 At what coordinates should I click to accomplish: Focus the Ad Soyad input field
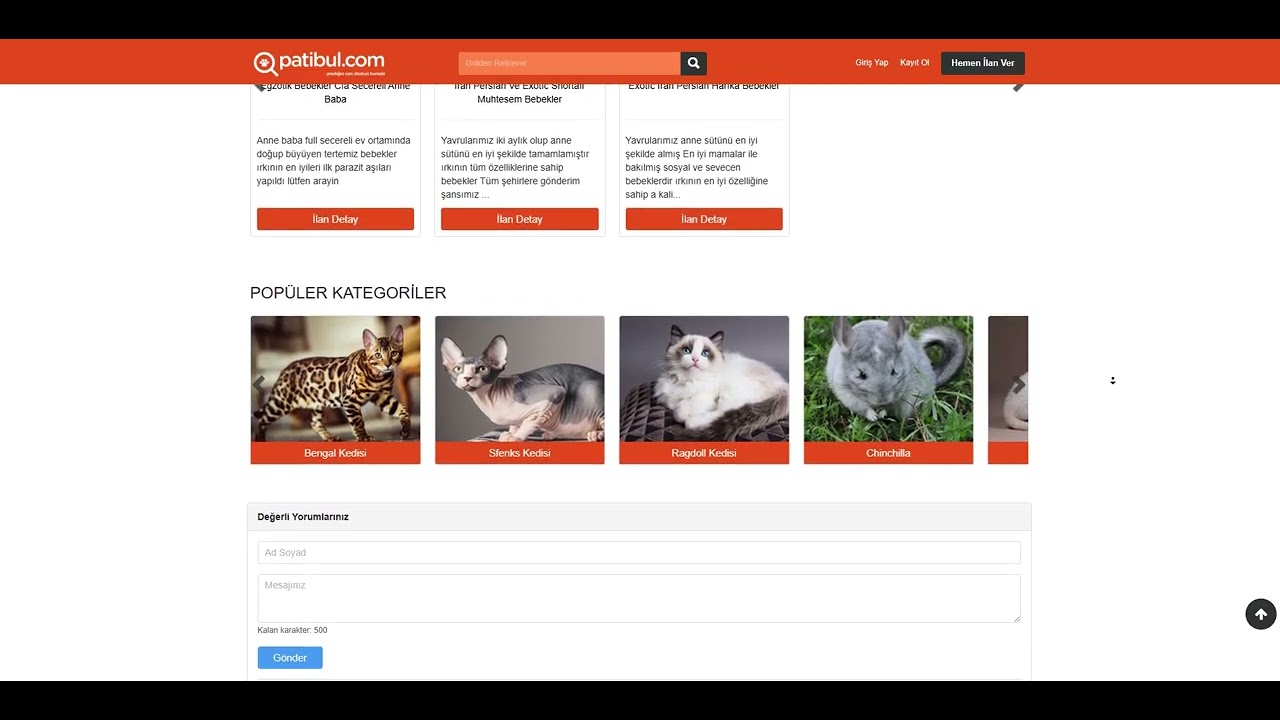coord(639,553)
